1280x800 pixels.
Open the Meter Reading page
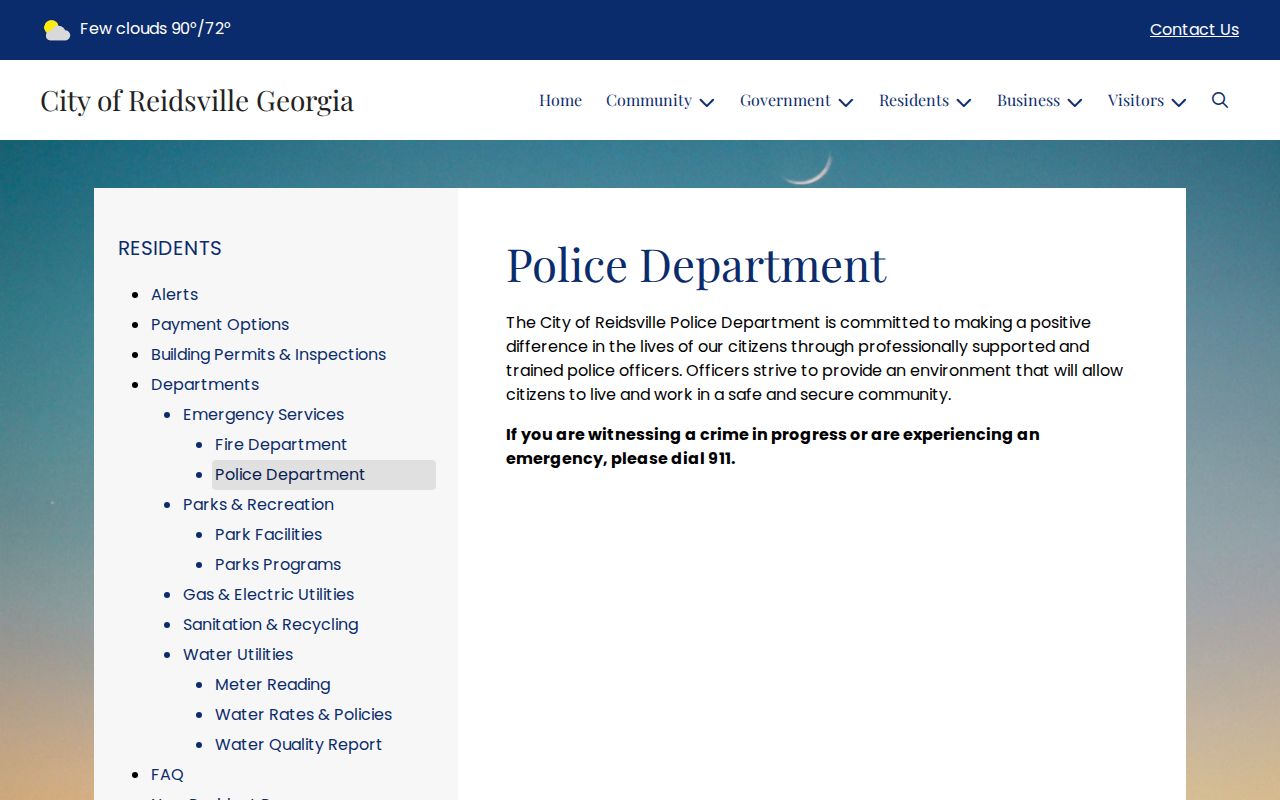(273, 684)
